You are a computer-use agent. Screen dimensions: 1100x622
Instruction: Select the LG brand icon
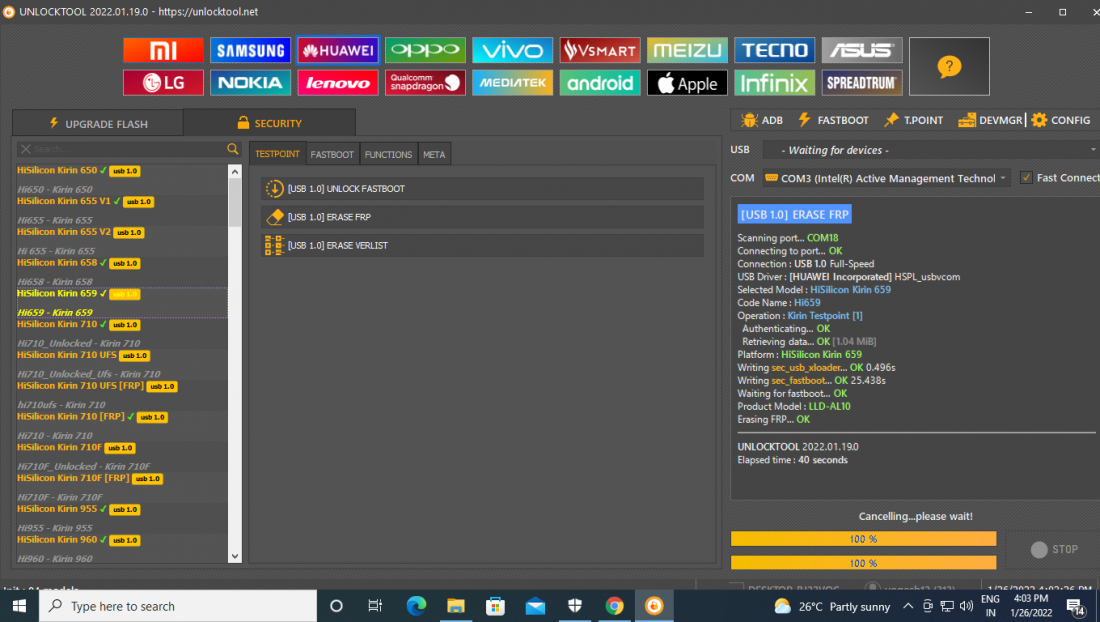click(163, 83)
